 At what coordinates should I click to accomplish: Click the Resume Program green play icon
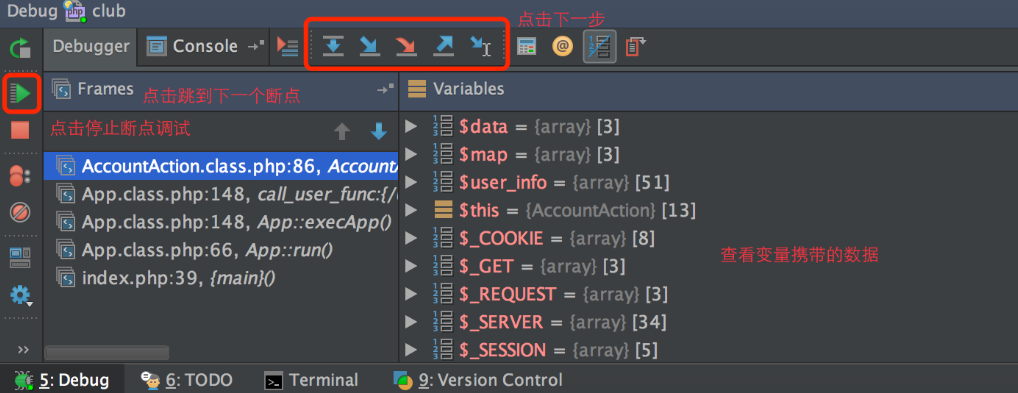tap(20, 94)
